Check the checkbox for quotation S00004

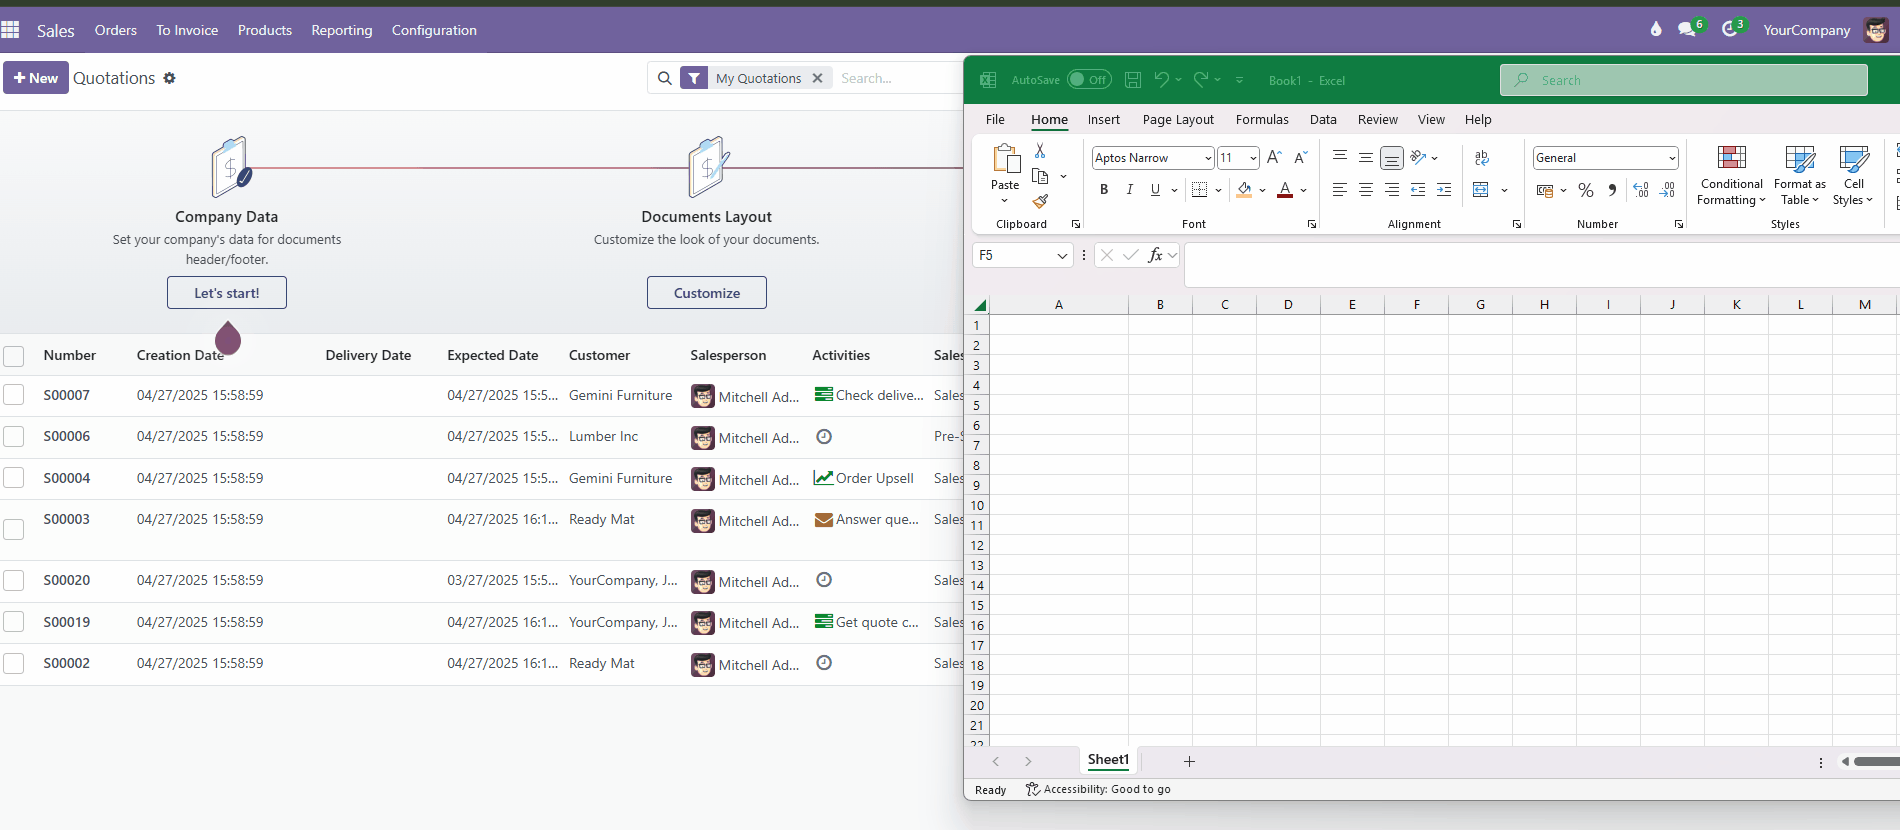tap(14, 478)
